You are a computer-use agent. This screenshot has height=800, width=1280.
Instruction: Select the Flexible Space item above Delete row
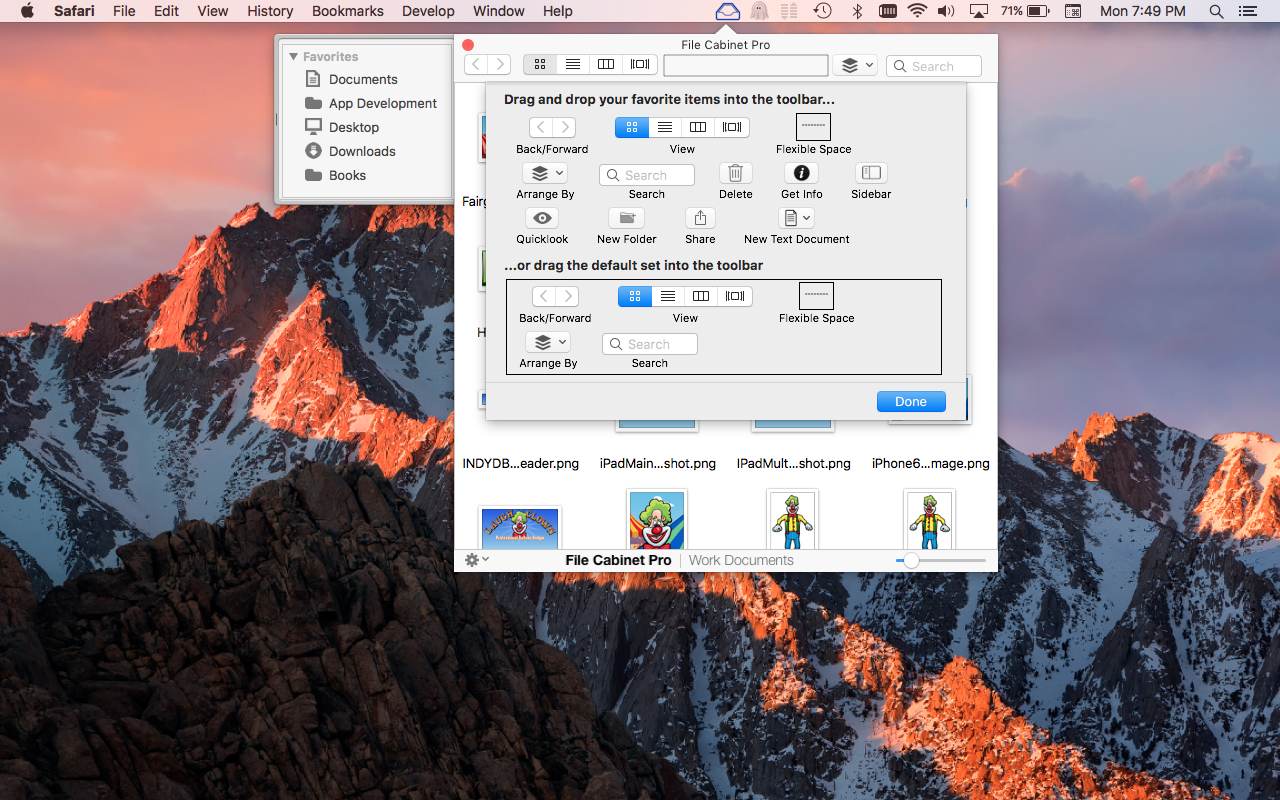point(814,126)
